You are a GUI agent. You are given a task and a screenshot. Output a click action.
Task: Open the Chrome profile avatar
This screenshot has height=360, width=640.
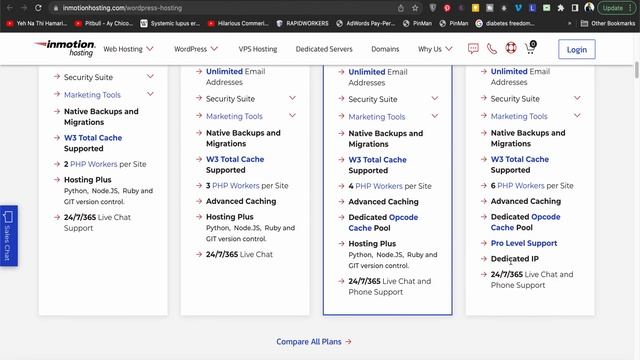click(589, 7)
